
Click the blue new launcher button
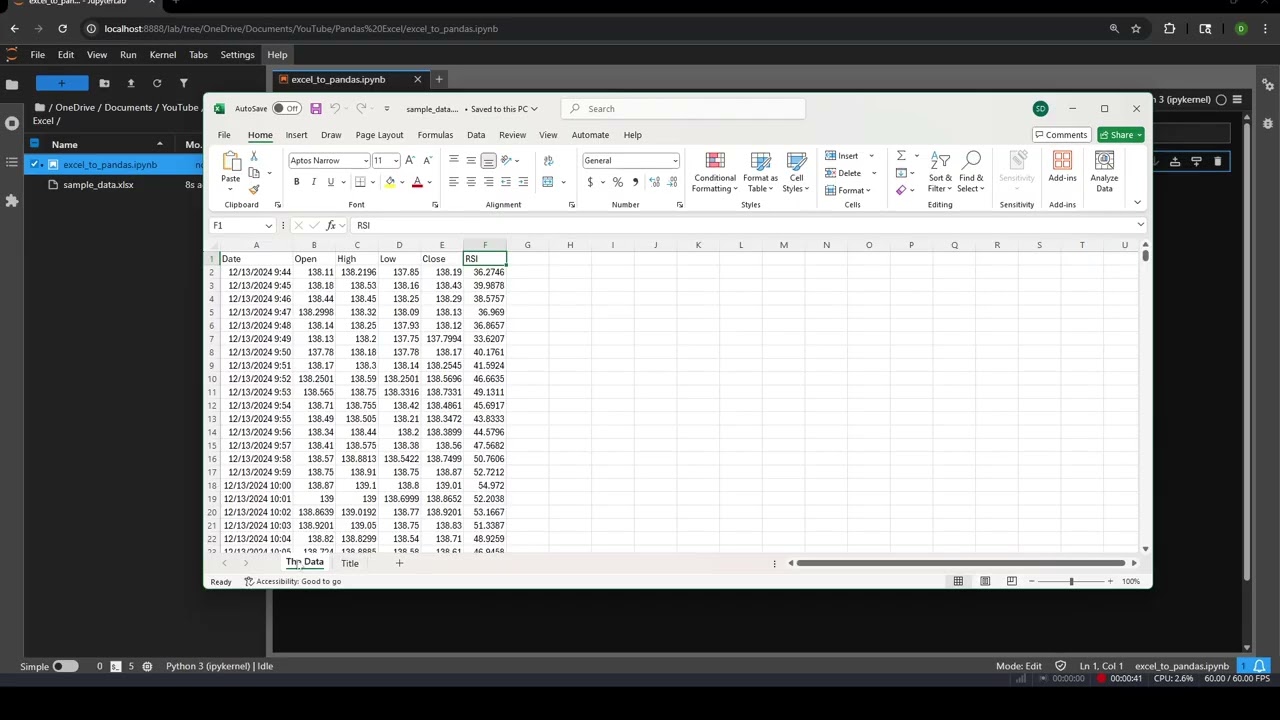point(61,83)
